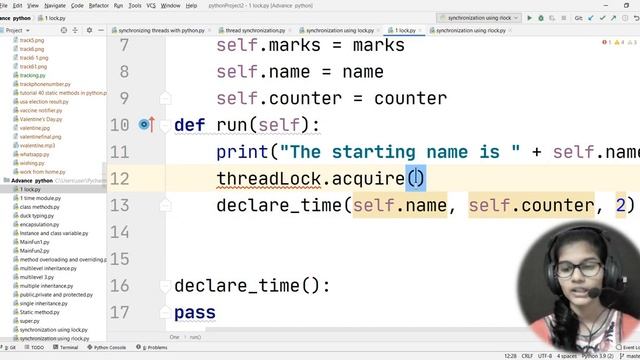This screenshot has height=360, width=640.
Task: Open the TODO tool window
Action: pyautogui.click(x=35, y=347)
